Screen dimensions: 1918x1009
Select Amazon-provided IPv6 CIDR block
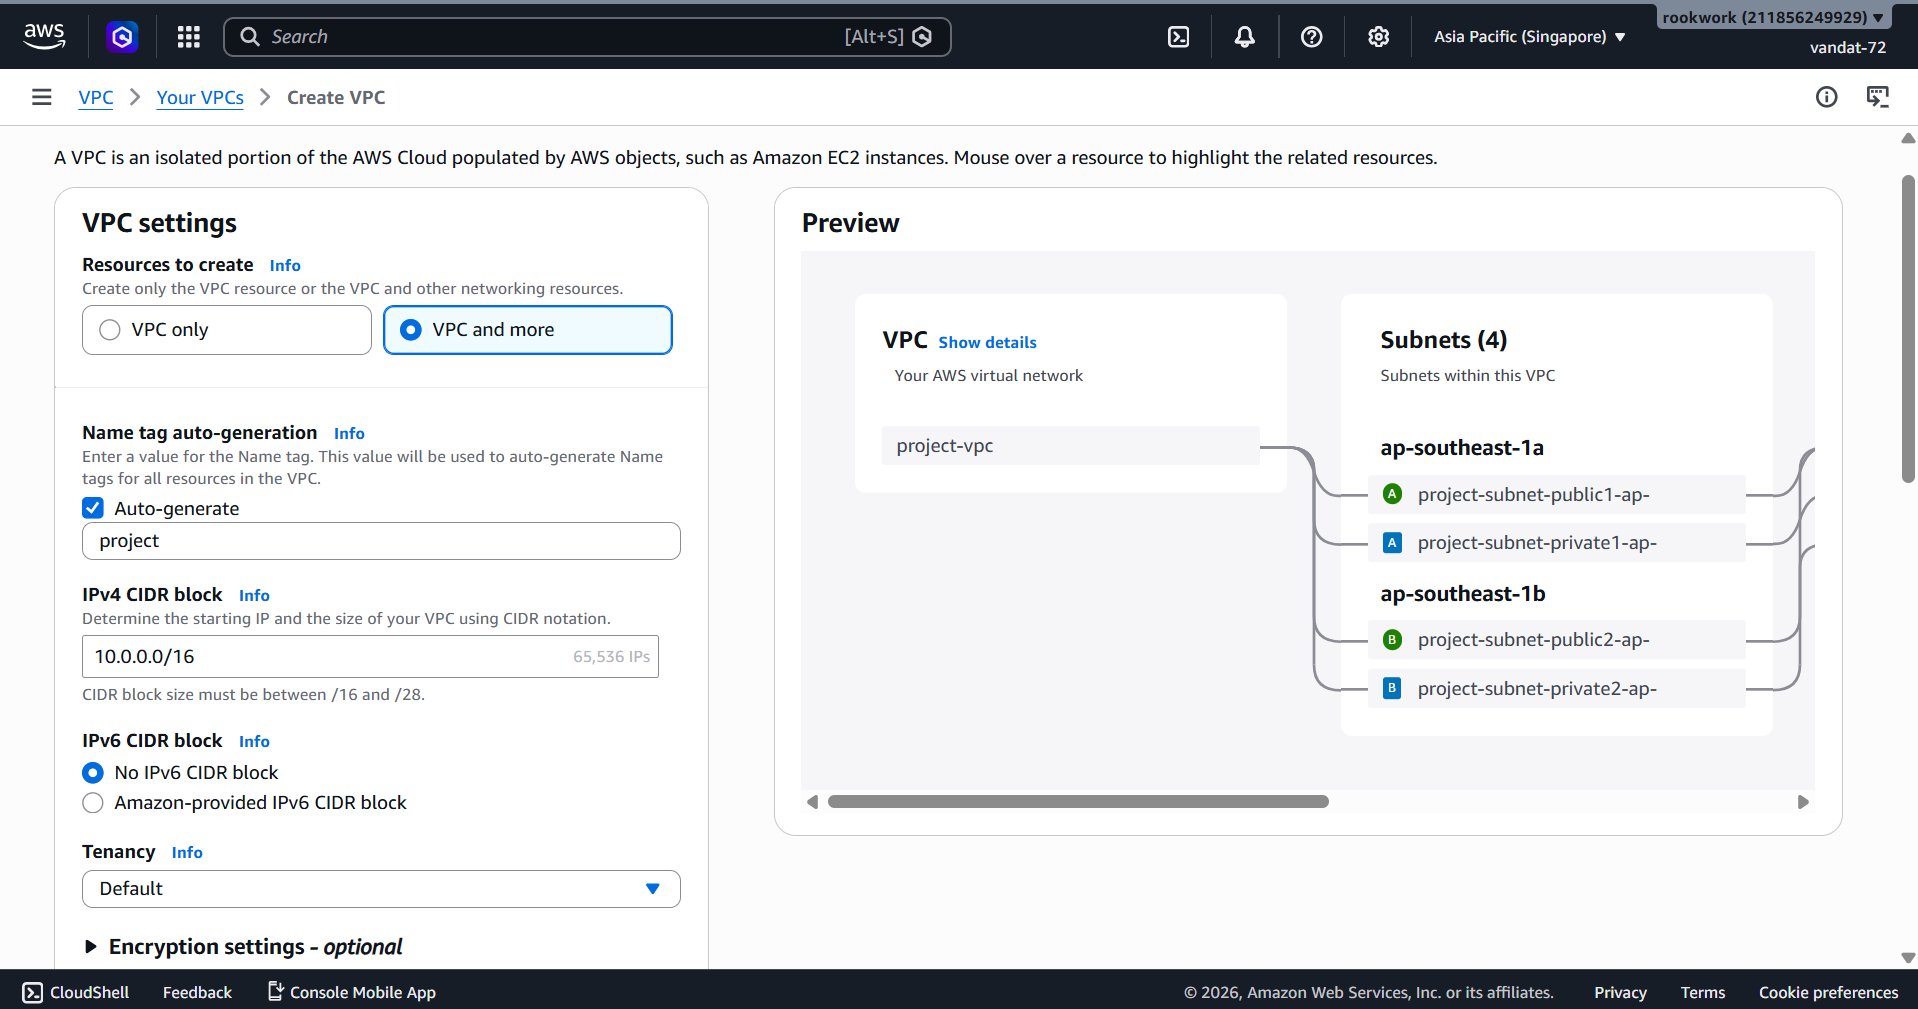click(93, 803)
